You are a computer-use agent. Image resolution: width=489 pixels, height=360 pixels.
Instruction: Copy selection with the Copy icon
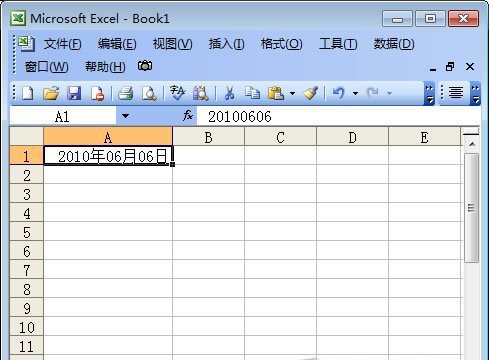(252, 93)
